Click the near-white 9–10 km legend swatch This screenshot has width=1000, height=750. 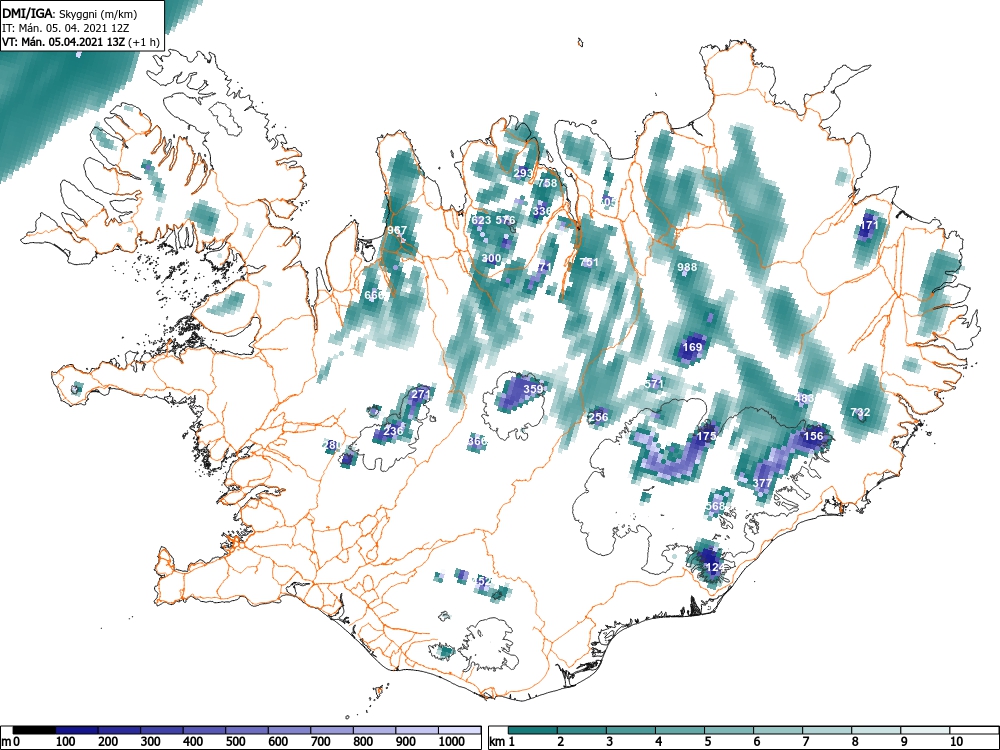(925, 731)
